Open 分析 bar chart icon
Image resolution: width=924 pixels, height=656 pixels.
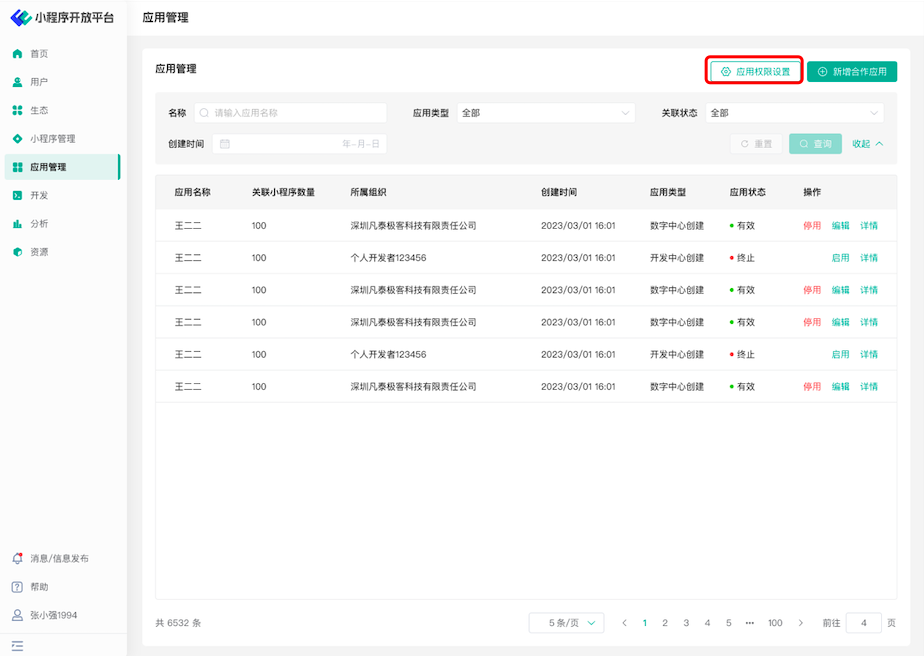pyautogui.click(x=17, y=224)
